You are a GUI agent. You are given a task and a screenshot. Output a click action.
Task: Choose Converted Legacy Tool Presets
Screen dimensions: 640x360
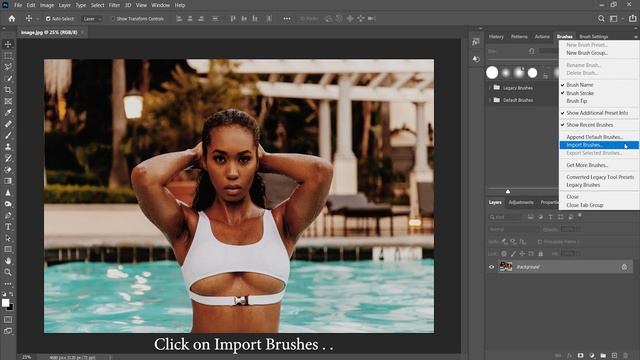pos(599,177)
